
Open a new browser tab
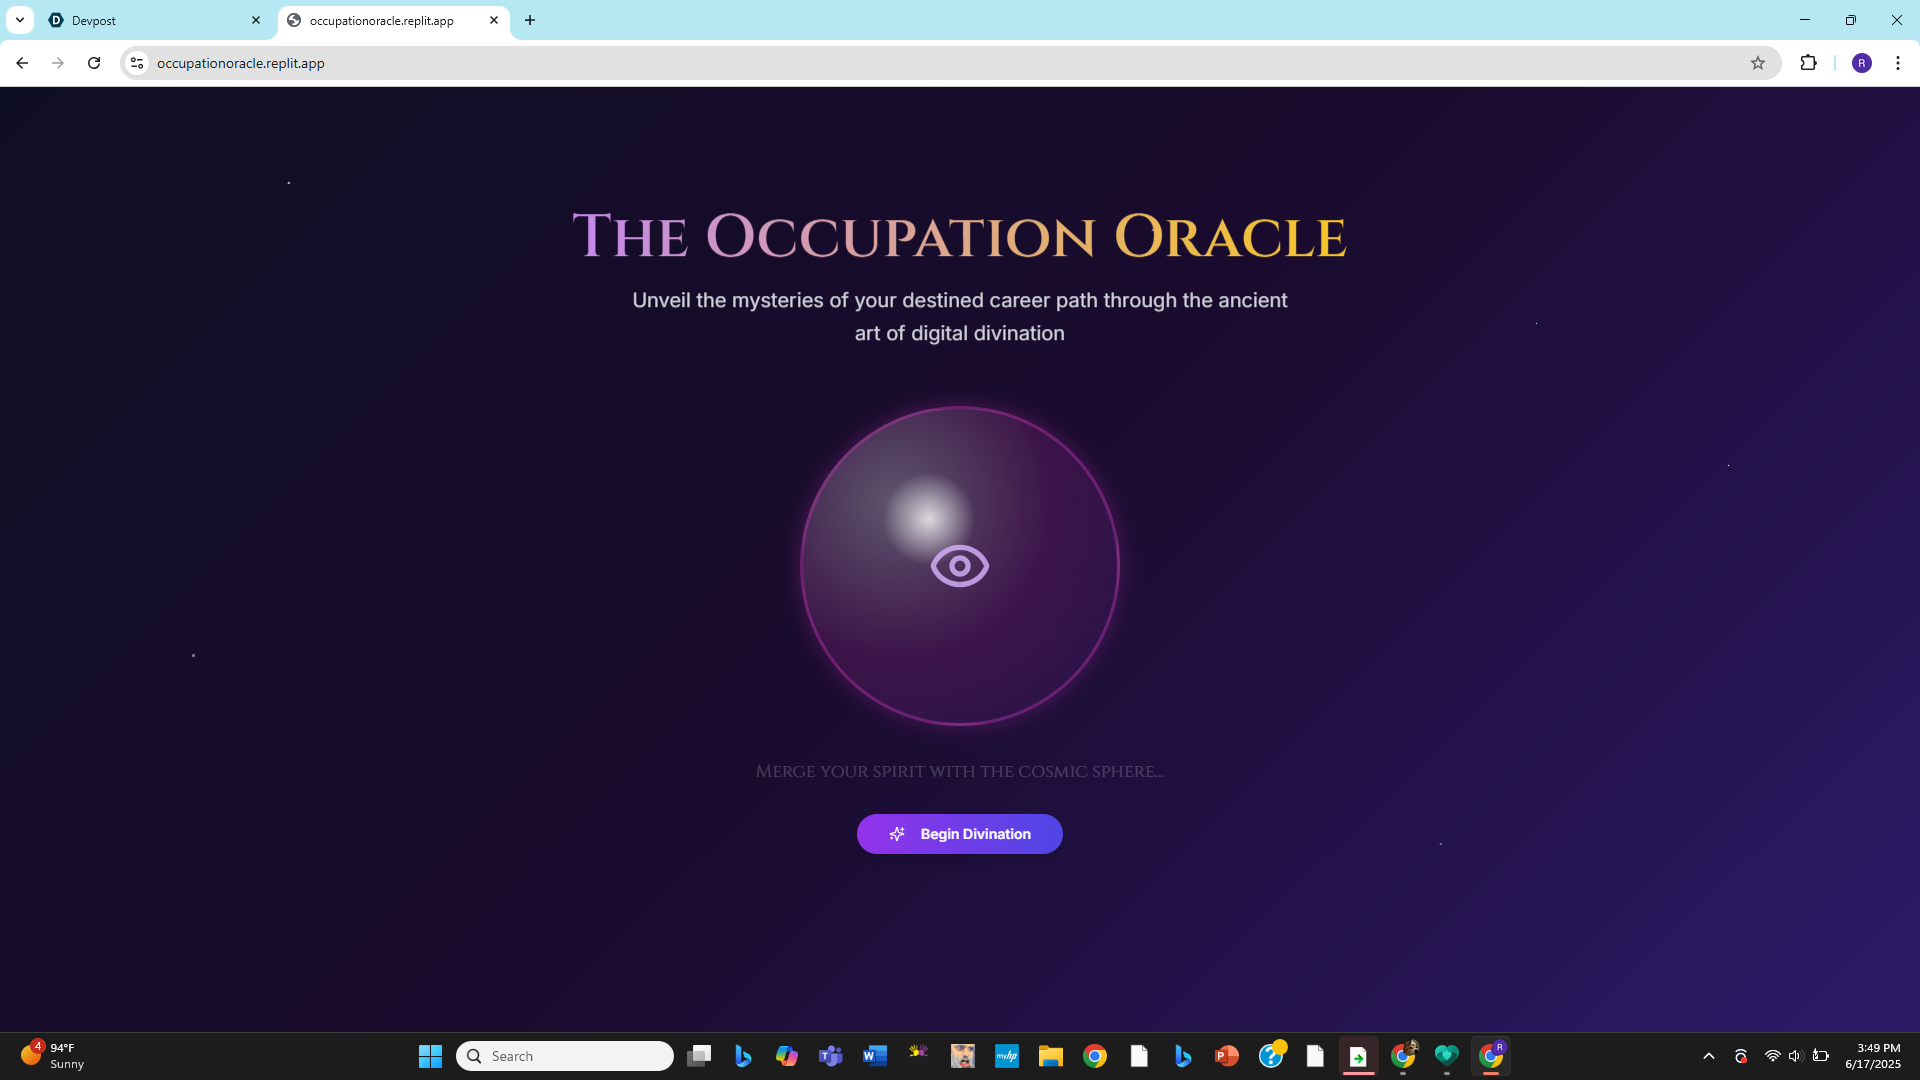click(530, 20)
